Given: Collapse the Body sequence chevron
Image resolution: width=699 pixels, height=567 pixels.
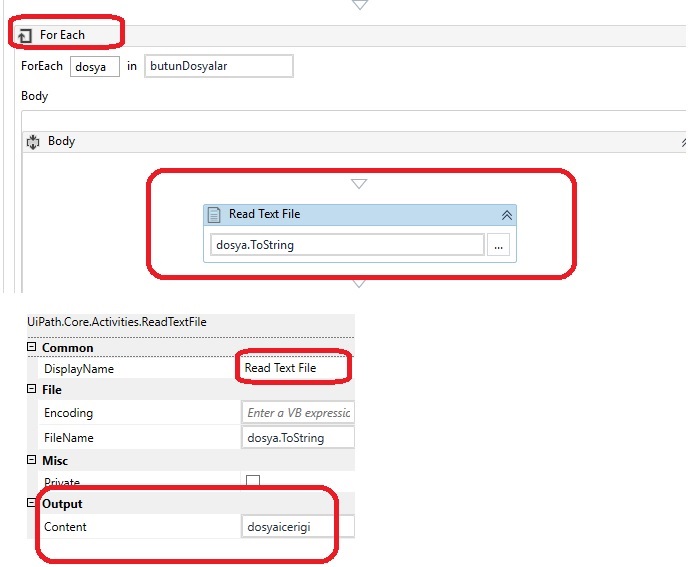Looking at the screenshot, I should [683, 143].
